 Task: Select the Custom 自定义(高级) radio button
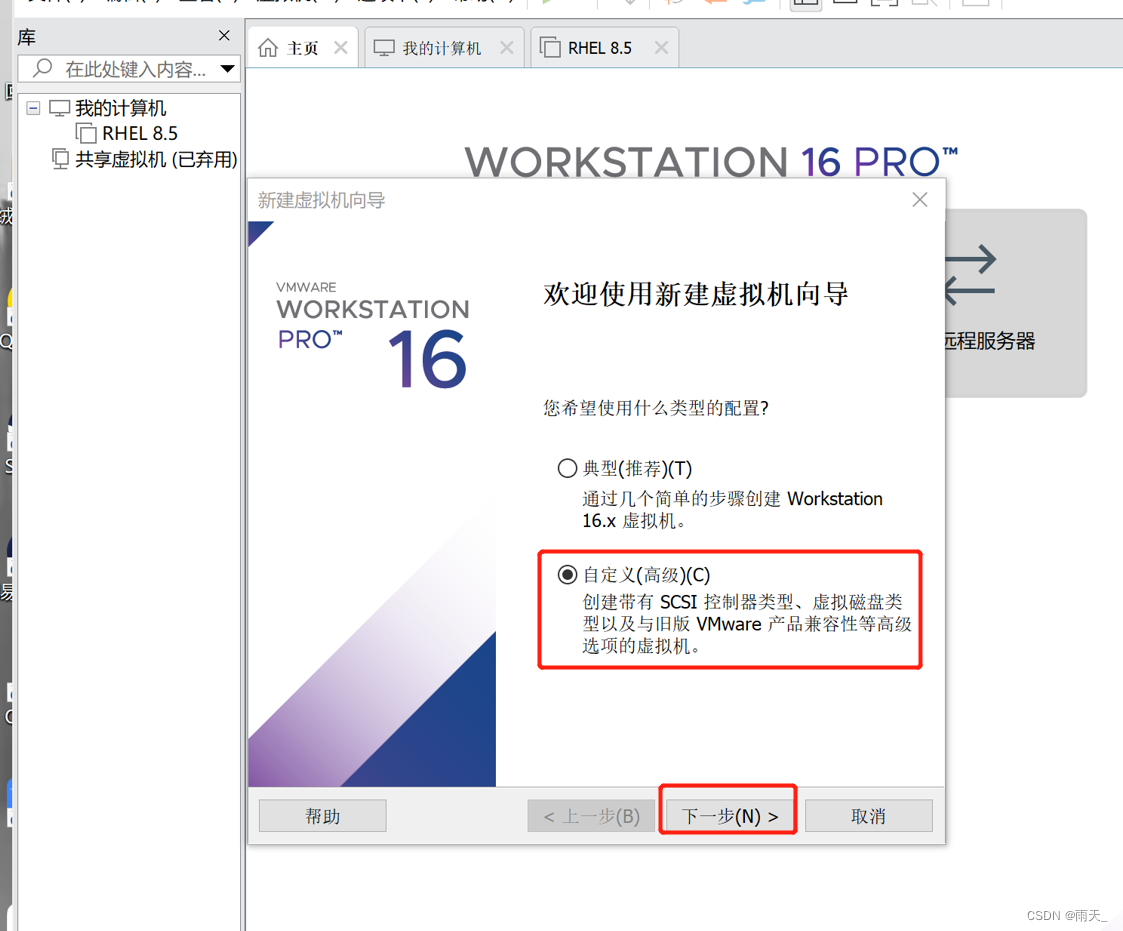567,574
